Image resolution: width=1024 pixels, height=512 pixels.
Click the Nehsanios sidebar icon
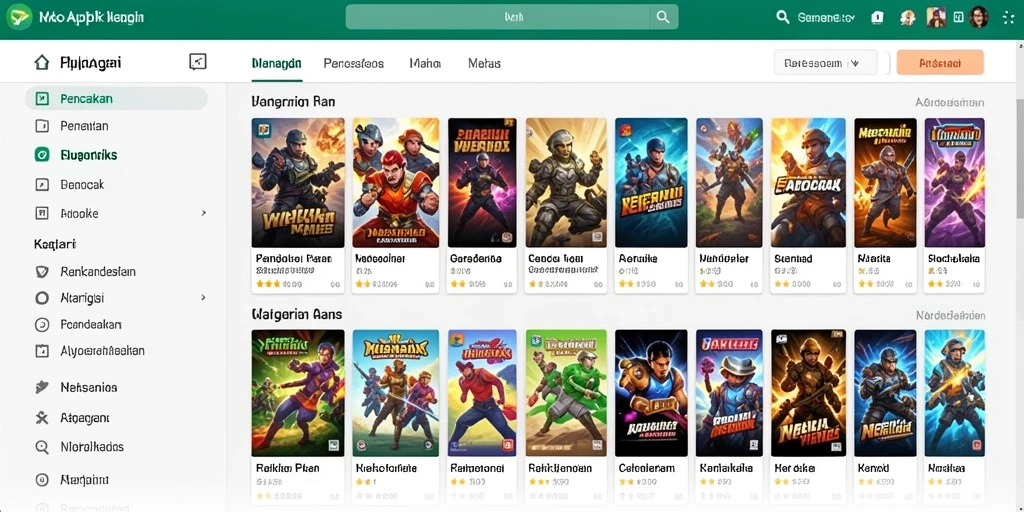coord(42,387)
